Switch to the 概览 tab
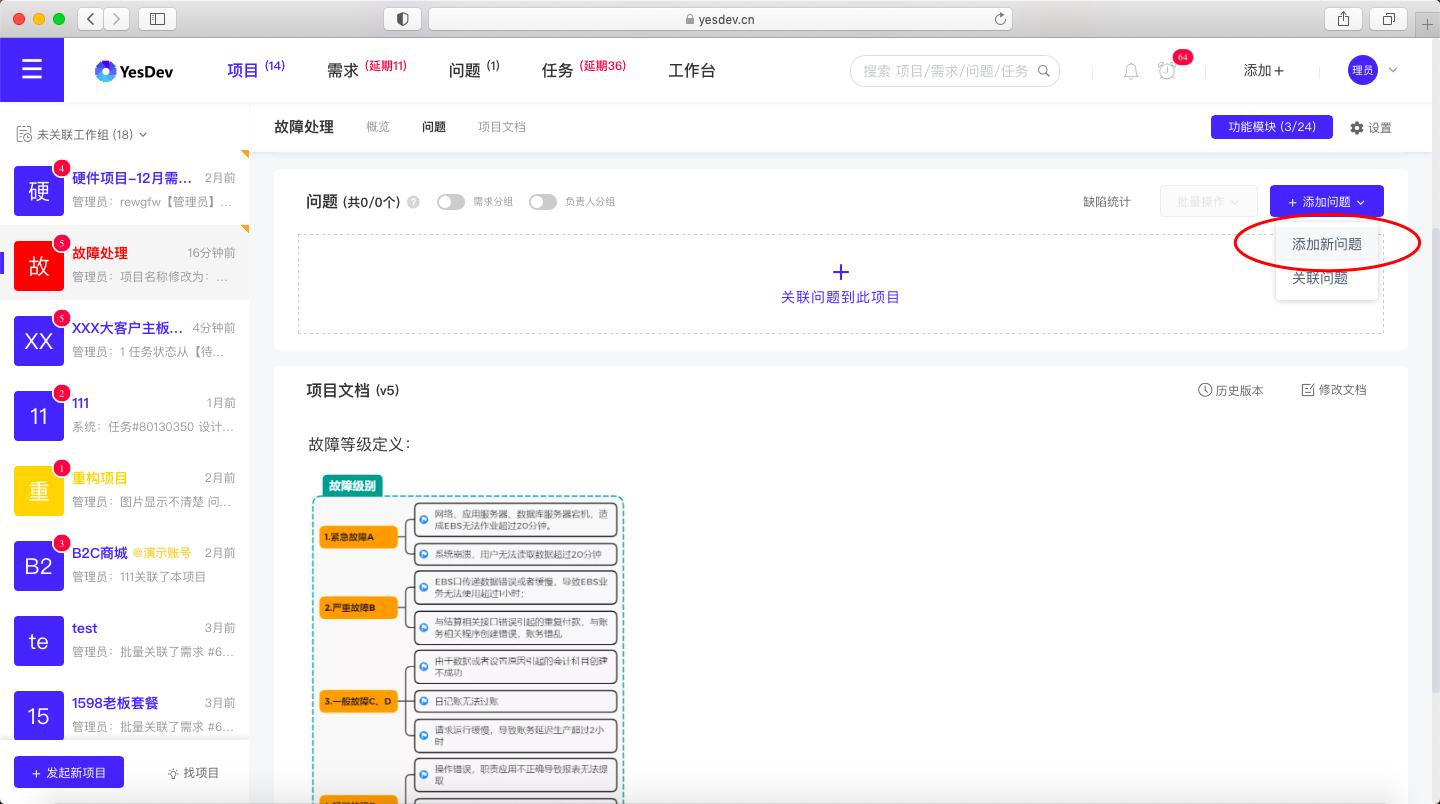 coord(378,127)
